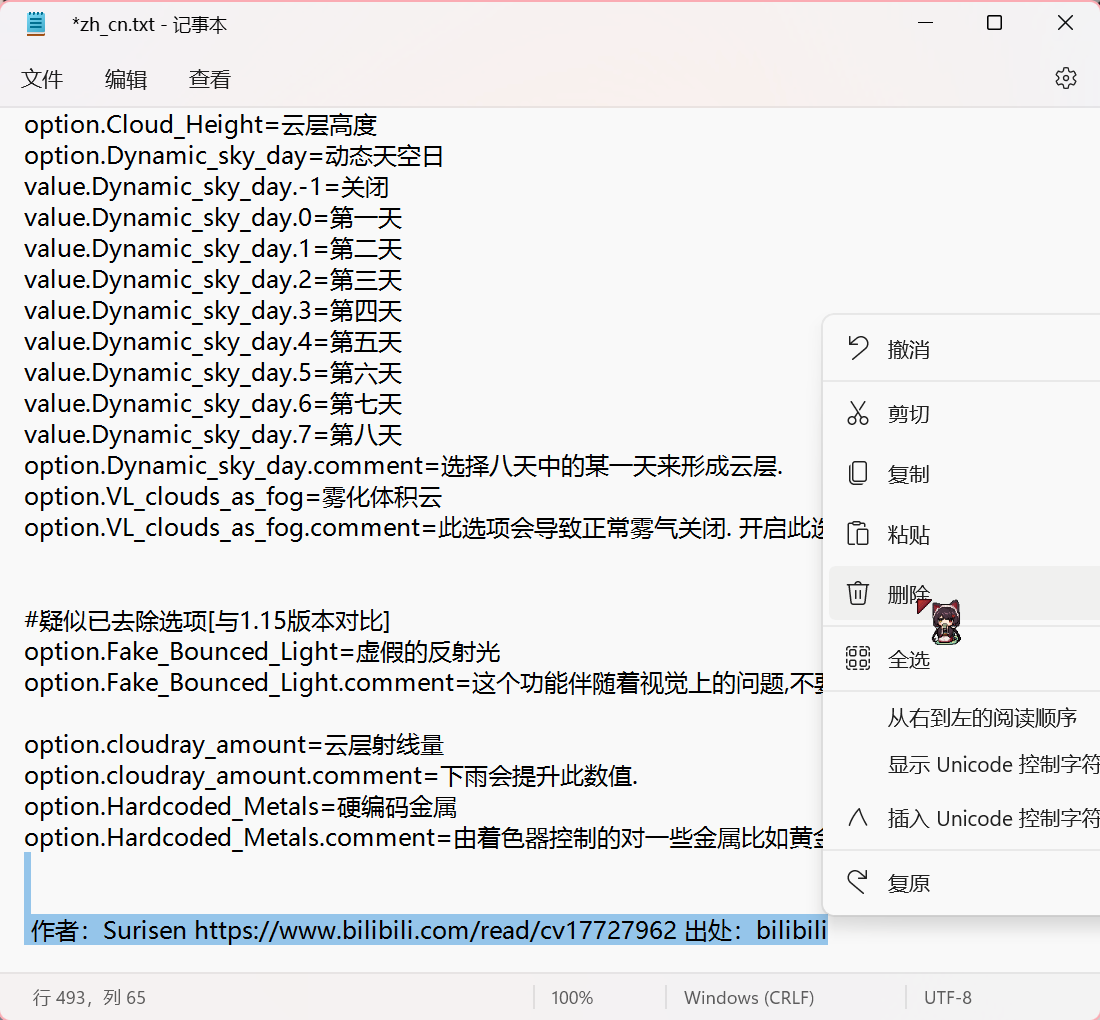Click the Notepad app icon in title bar

pos(36,24)
